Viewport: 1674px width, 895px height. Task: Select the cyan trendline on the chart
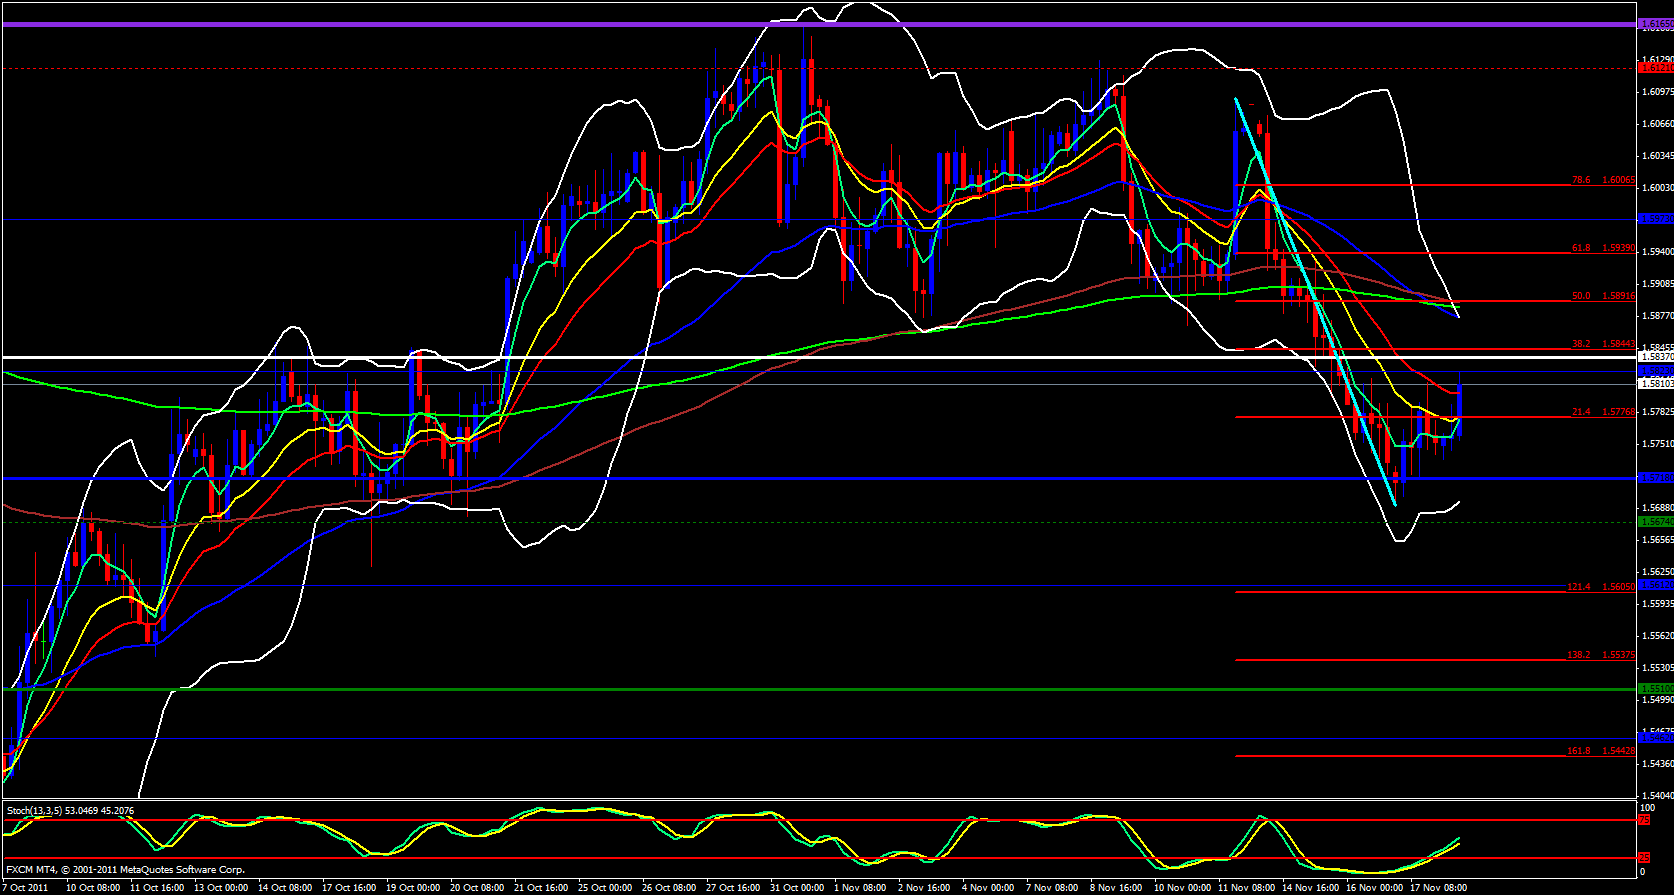(x=1314, y=300)
